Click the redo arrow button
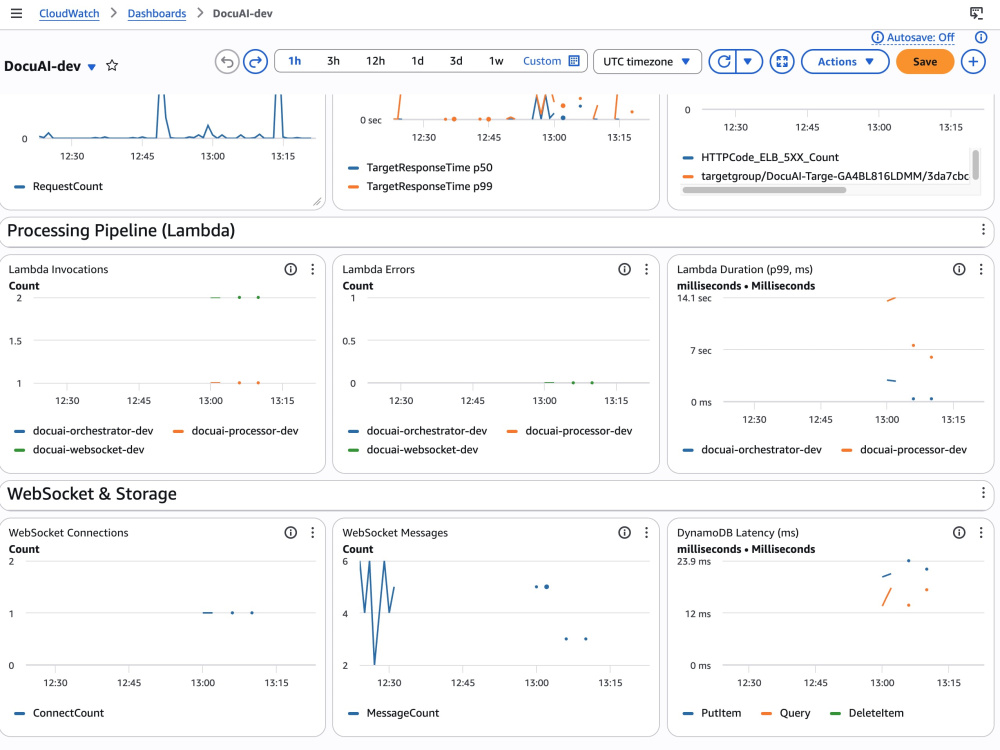This screenshot has height=750, width=1000. pos(256,62)
